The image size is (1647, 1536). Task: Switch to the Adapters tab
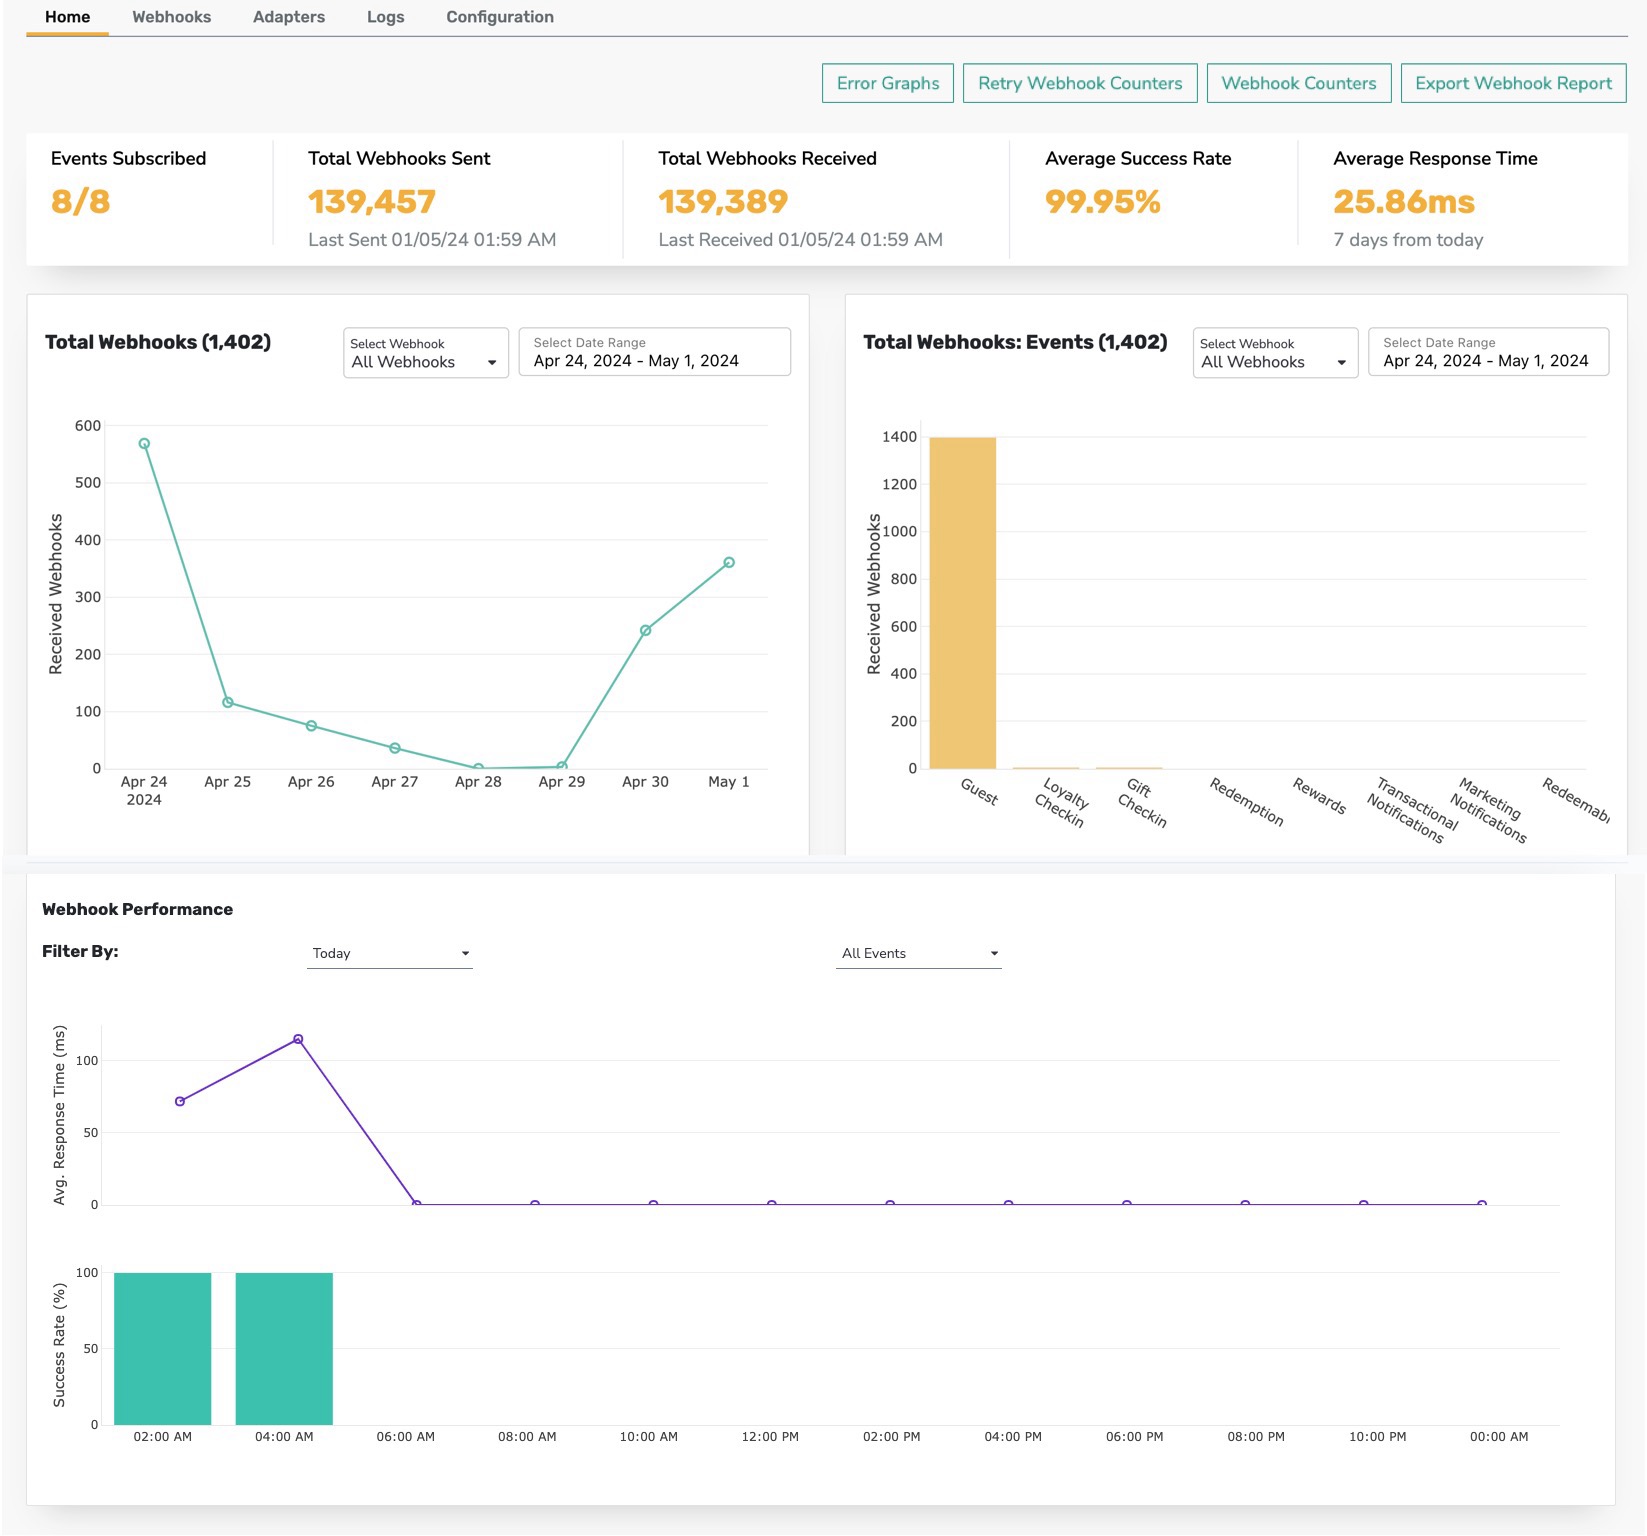(289, 17)
